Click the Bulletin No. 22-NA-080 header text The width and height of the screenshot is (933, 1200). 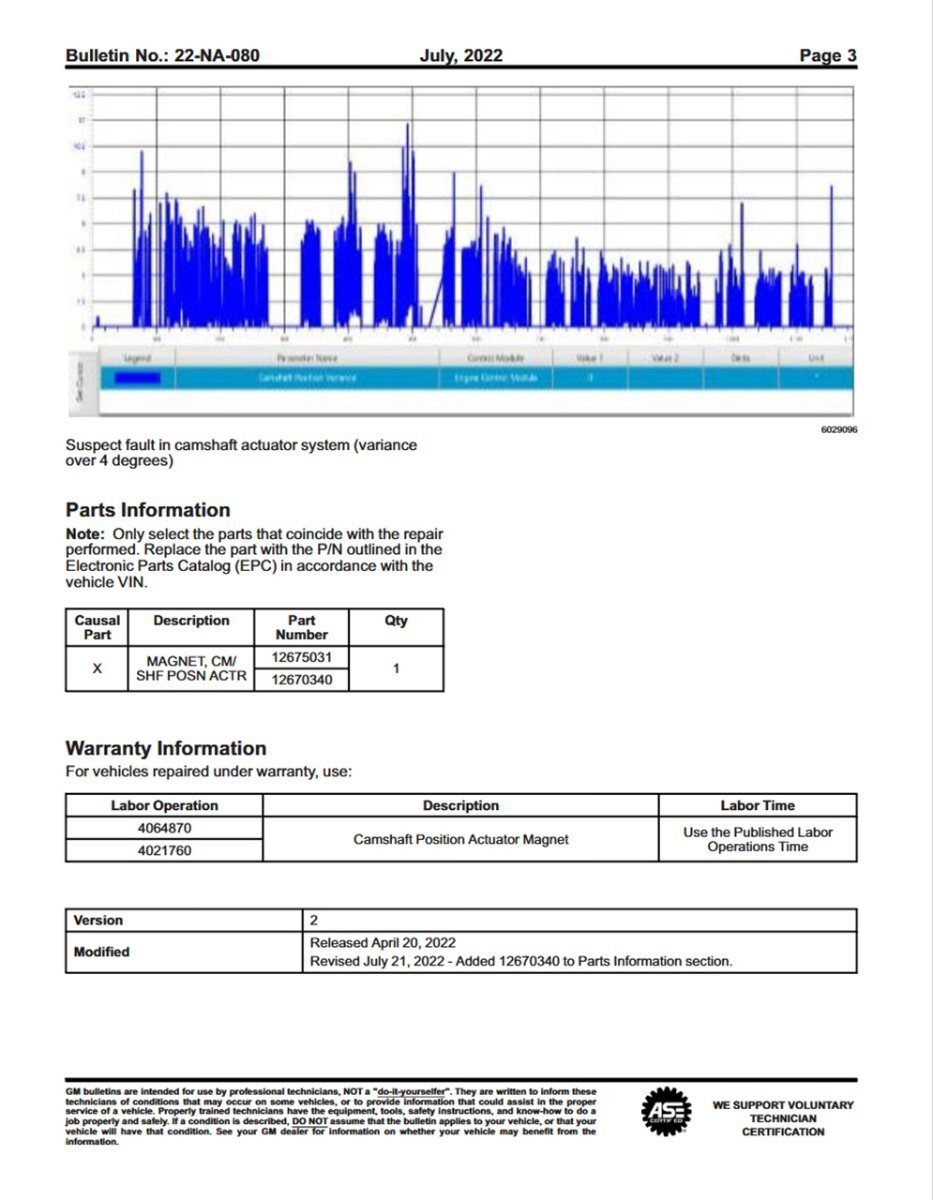(162, 56)
